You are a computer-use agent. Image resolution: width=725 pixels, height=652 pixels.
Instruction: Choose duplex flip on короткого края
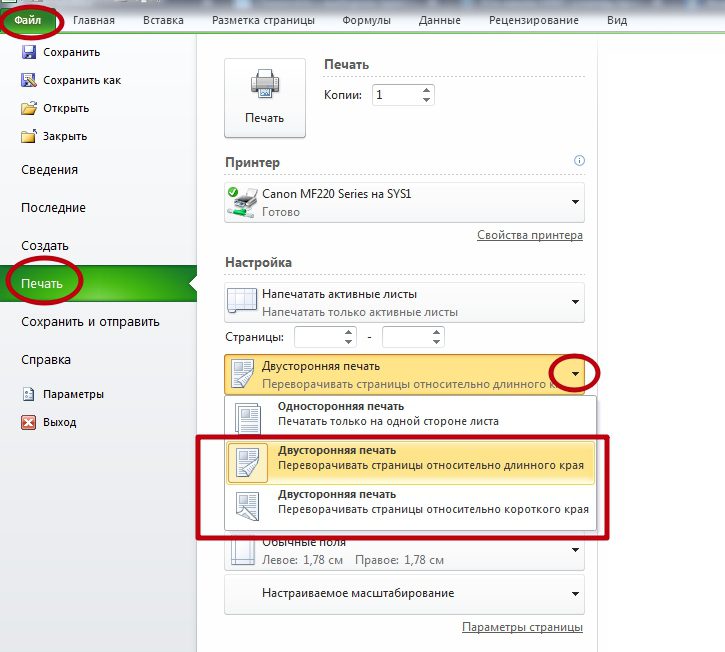tap(411, 506)
